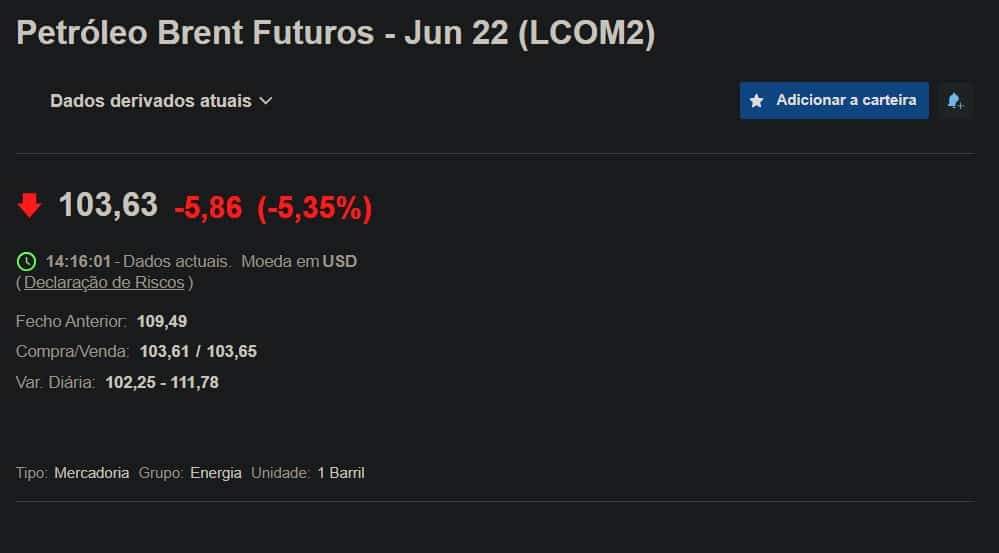Click the timestamp 14:16:01
The width and height of the screenshot is (999, 553).
78,262
